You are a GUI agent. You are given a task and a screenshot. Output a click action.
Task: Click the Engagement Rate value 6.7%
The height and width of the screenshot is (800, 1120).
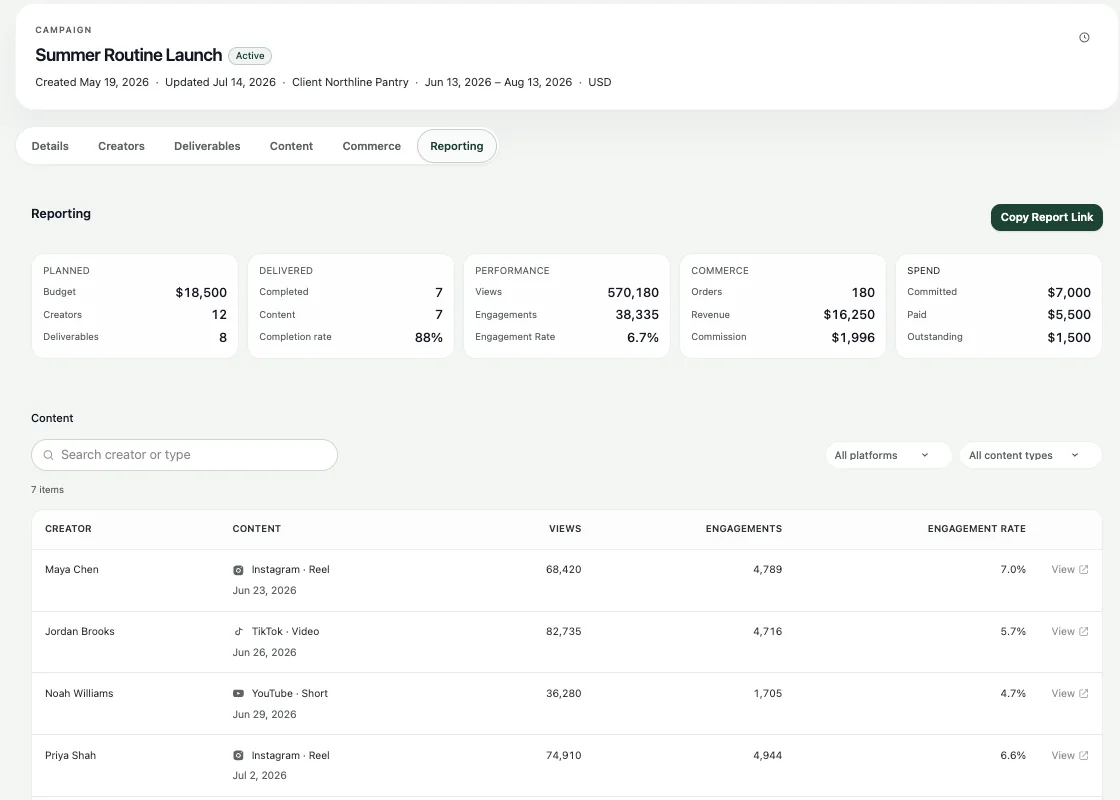(x=643, y=337)
